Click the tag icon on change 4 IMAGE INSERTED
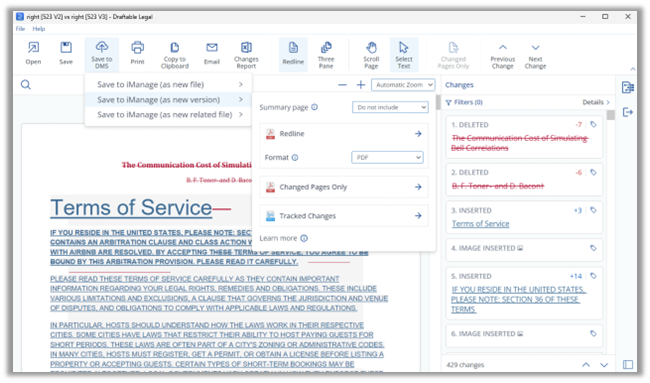The height and width of the screenshot is (383, 650). tap(593, 248)
